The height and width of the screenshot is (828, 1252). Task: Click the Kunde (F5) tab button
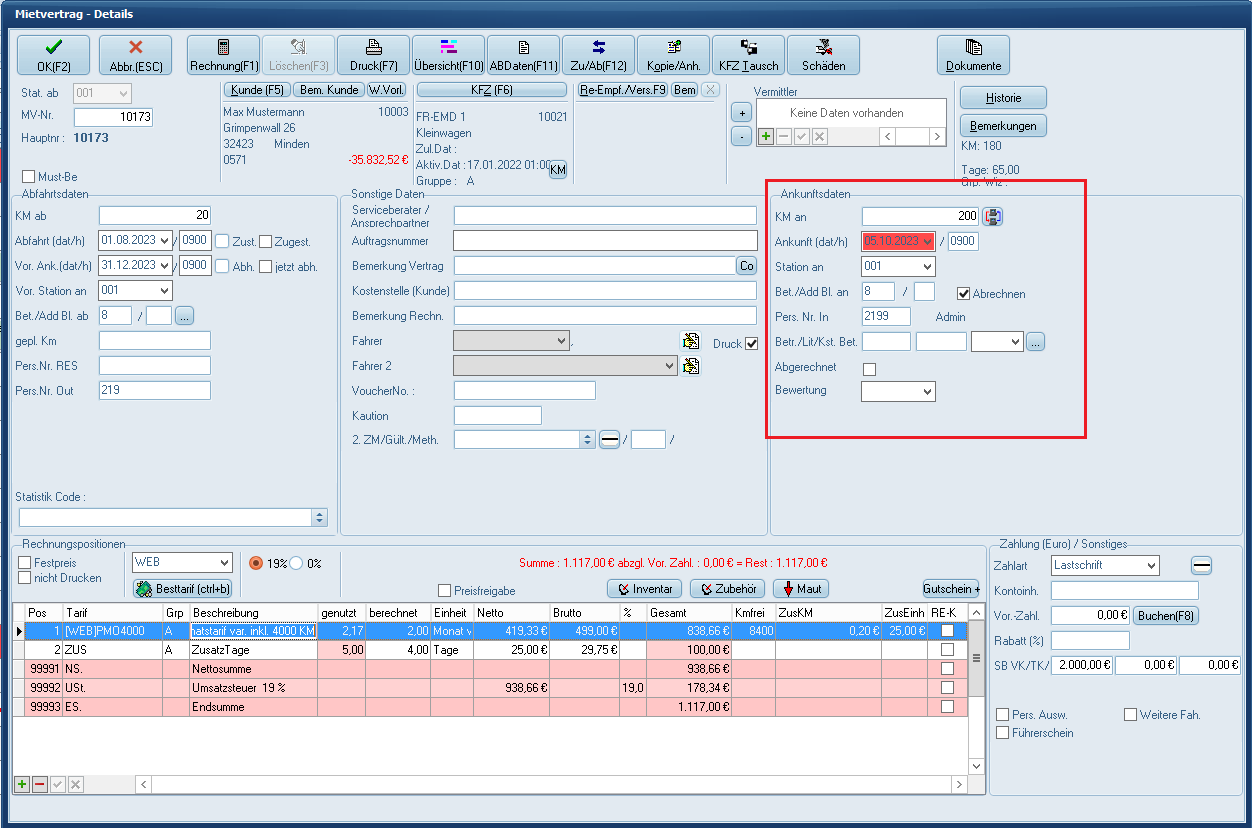[x=255, y=90]
